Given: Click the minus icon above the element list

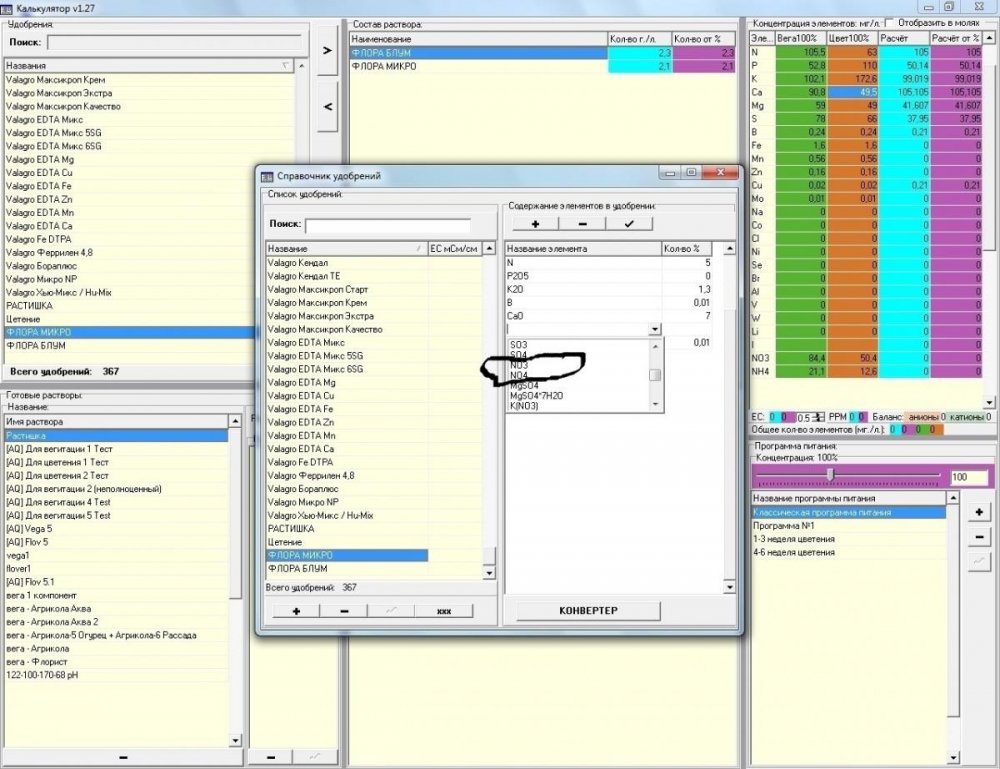Looking at the screenshot, I should (x=582, y=224).
